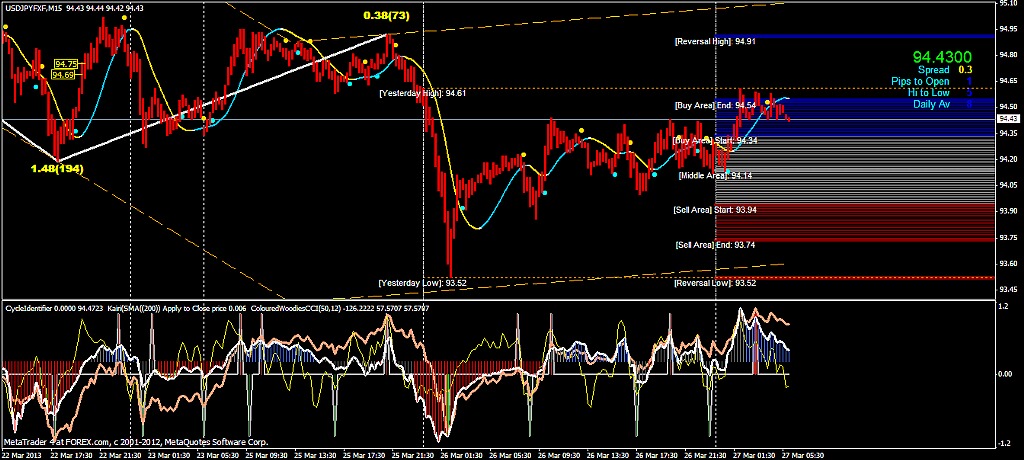Viewport: 1024px width, 460px height.
Task: Click the 27 Mar 05:30 time label
Action: pyautogui.click(x=804, y=455)
